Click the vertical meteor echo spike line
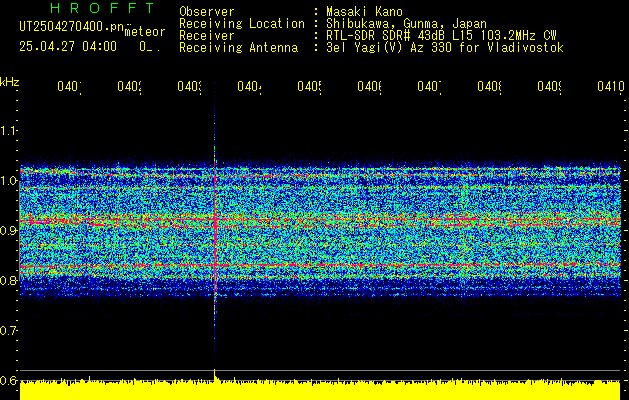Screen dimensions: 629x400 [215, 225]
